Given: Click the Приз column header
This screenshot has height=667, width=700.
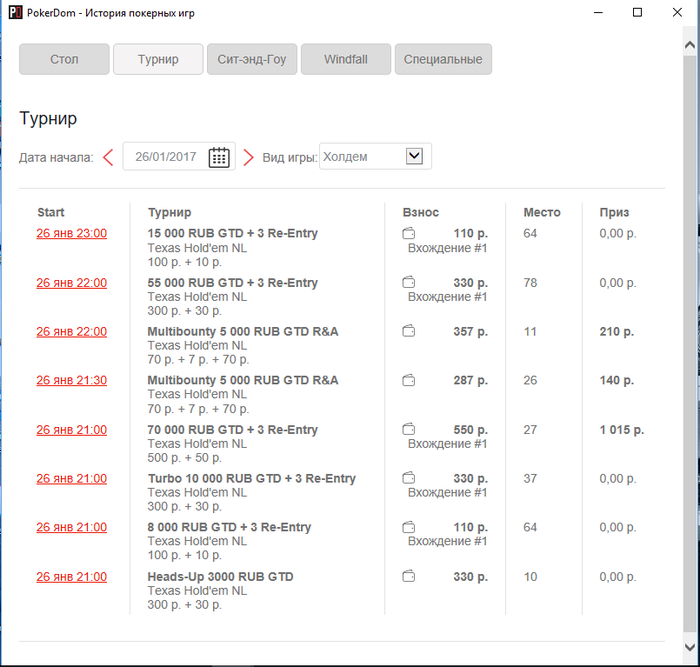Looking at the screenshot, I should click(614, 212).
